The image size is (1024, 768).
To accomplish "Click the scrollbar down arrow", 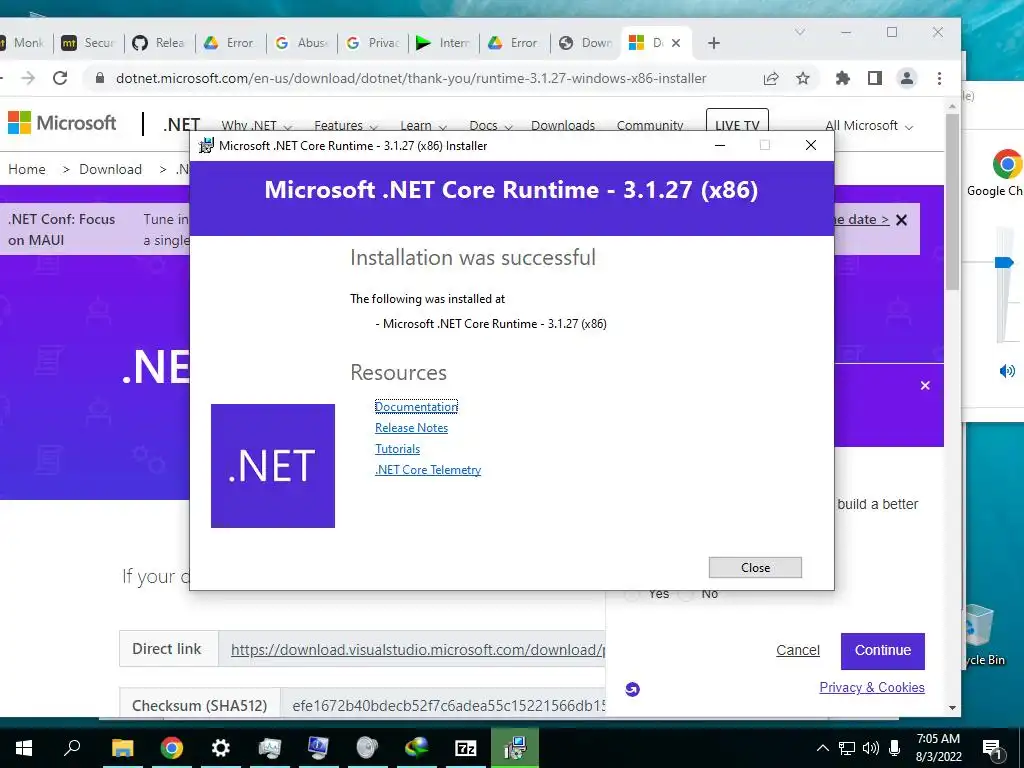I will click(952, 707).
